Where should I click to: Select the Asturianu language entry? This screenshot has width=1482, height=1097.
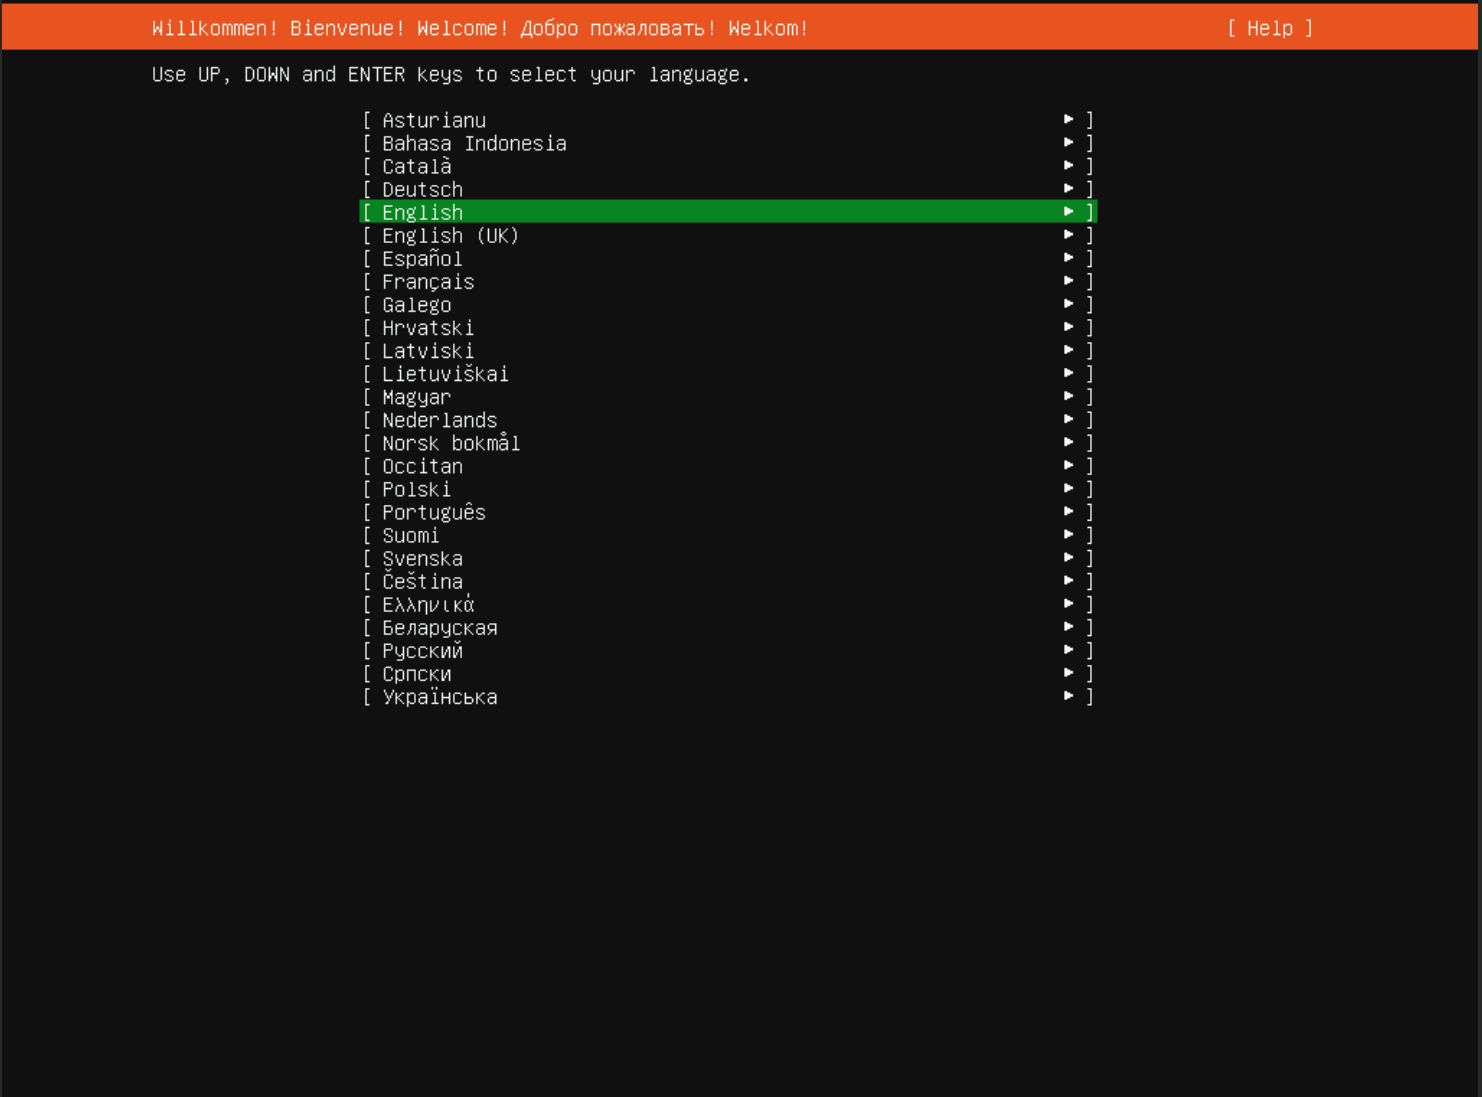(x=434, y=120)
